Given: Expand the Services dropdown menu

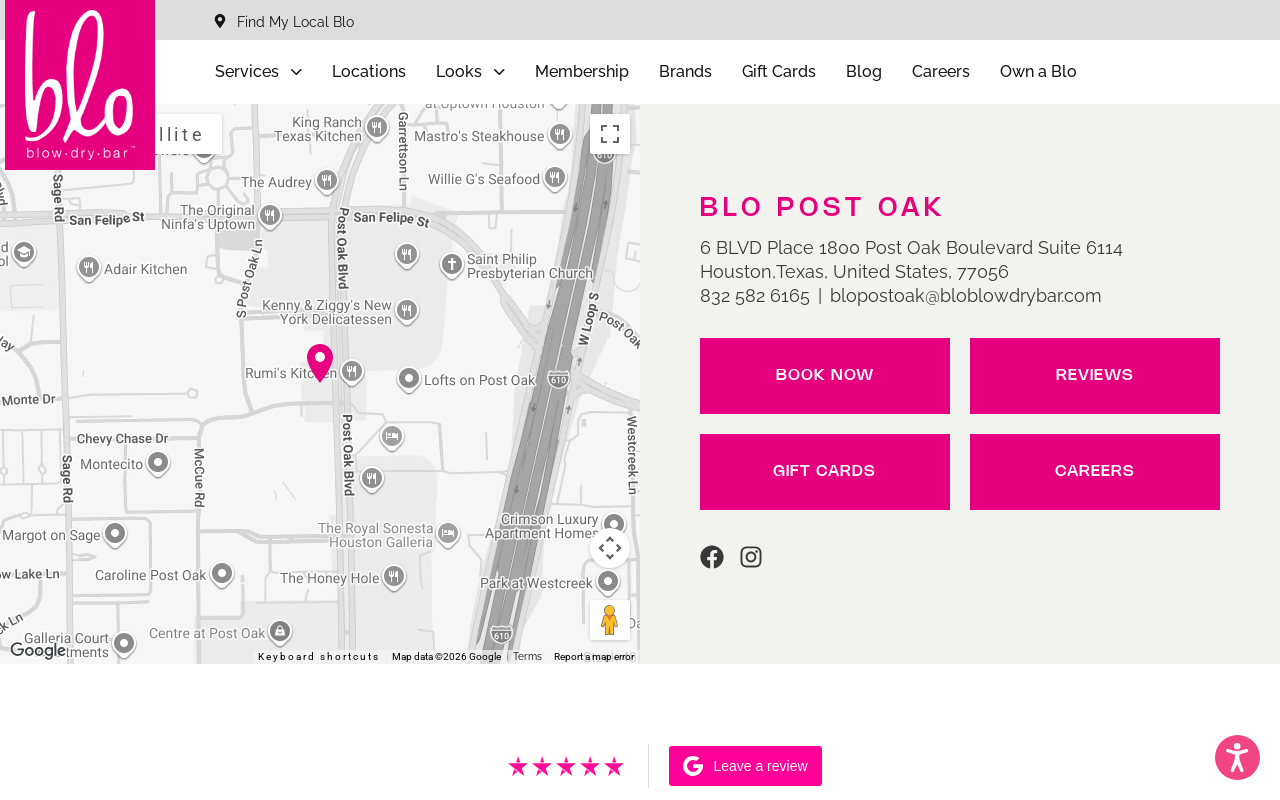Looking at the screenshot, I should 258,71.
